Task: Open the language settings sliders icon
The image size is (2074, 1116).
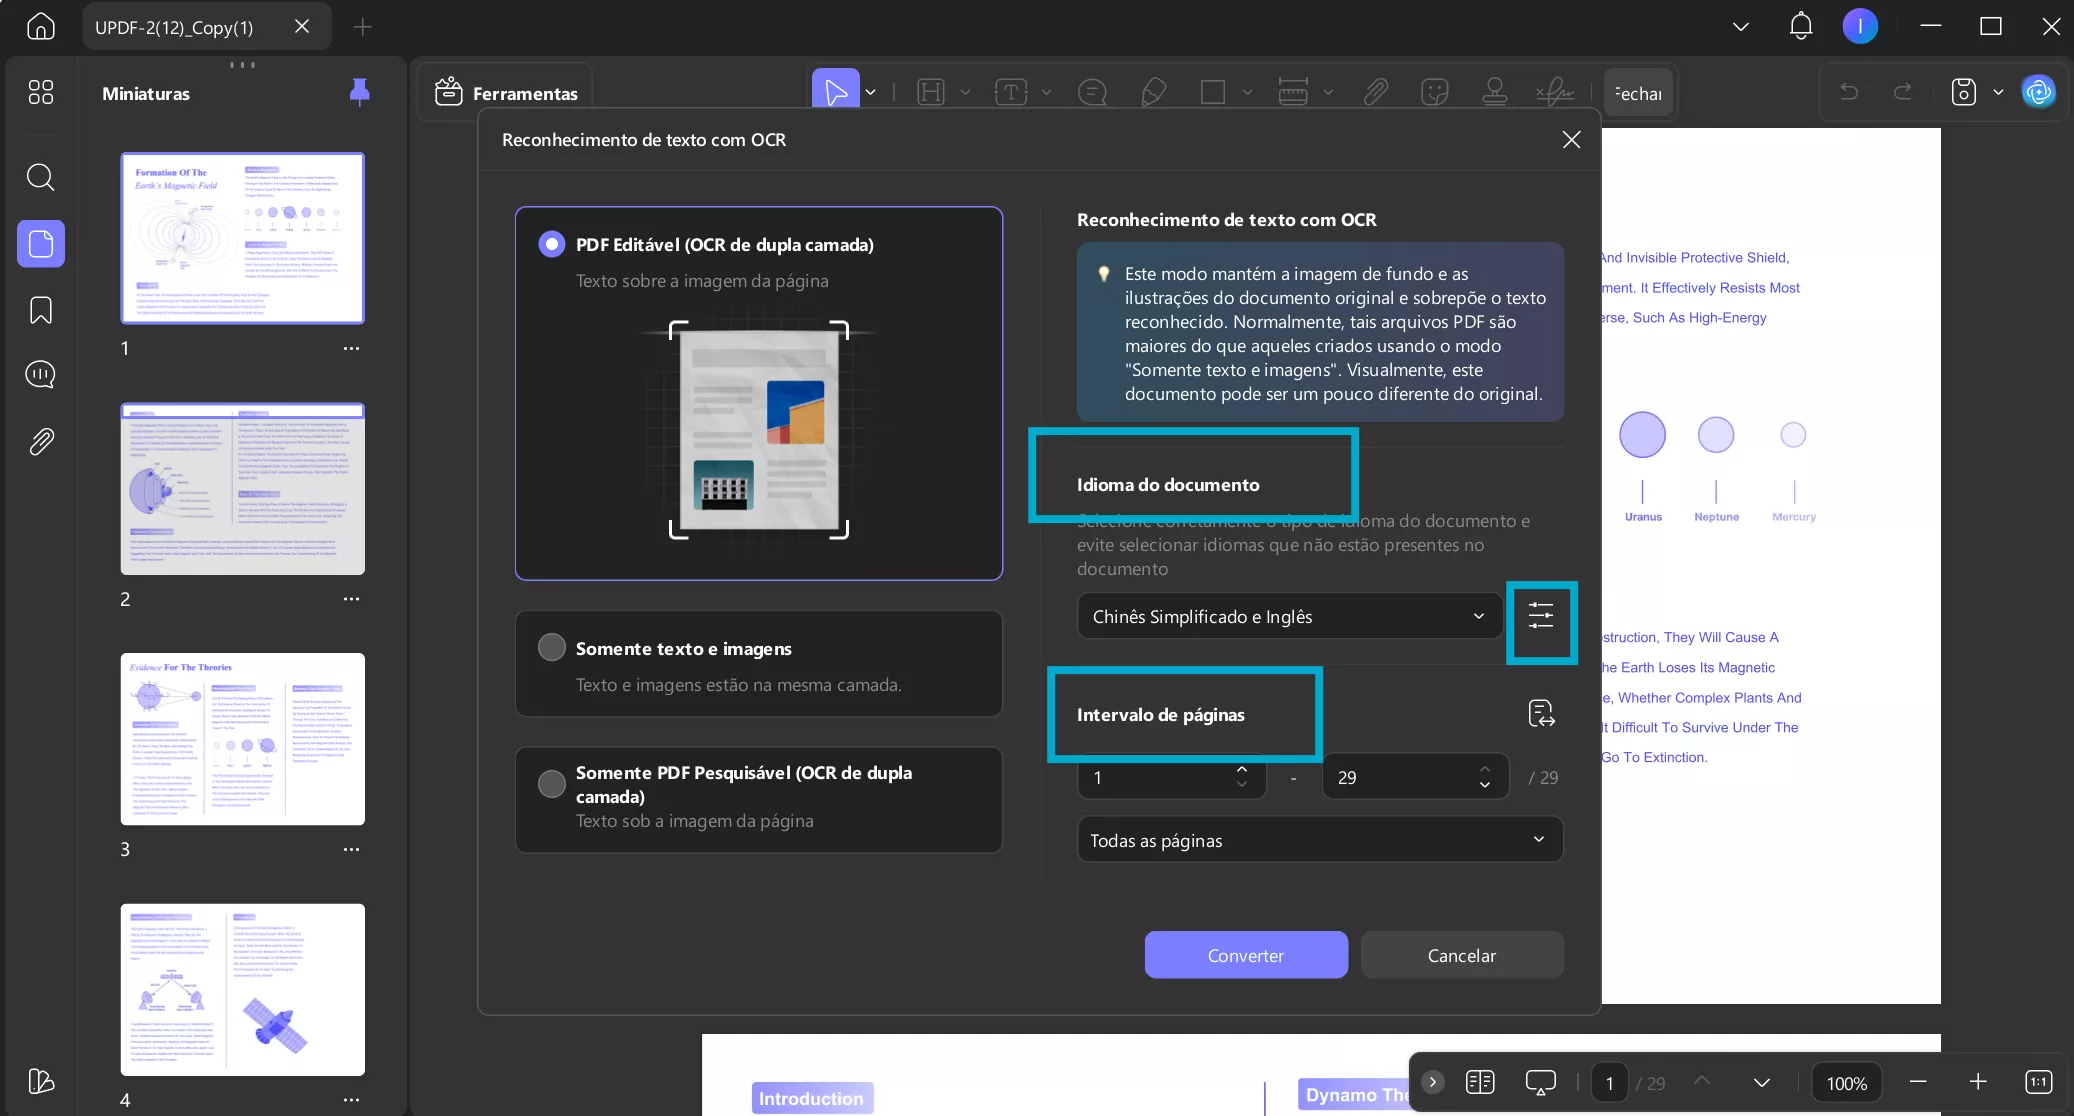Action: 1541,616
